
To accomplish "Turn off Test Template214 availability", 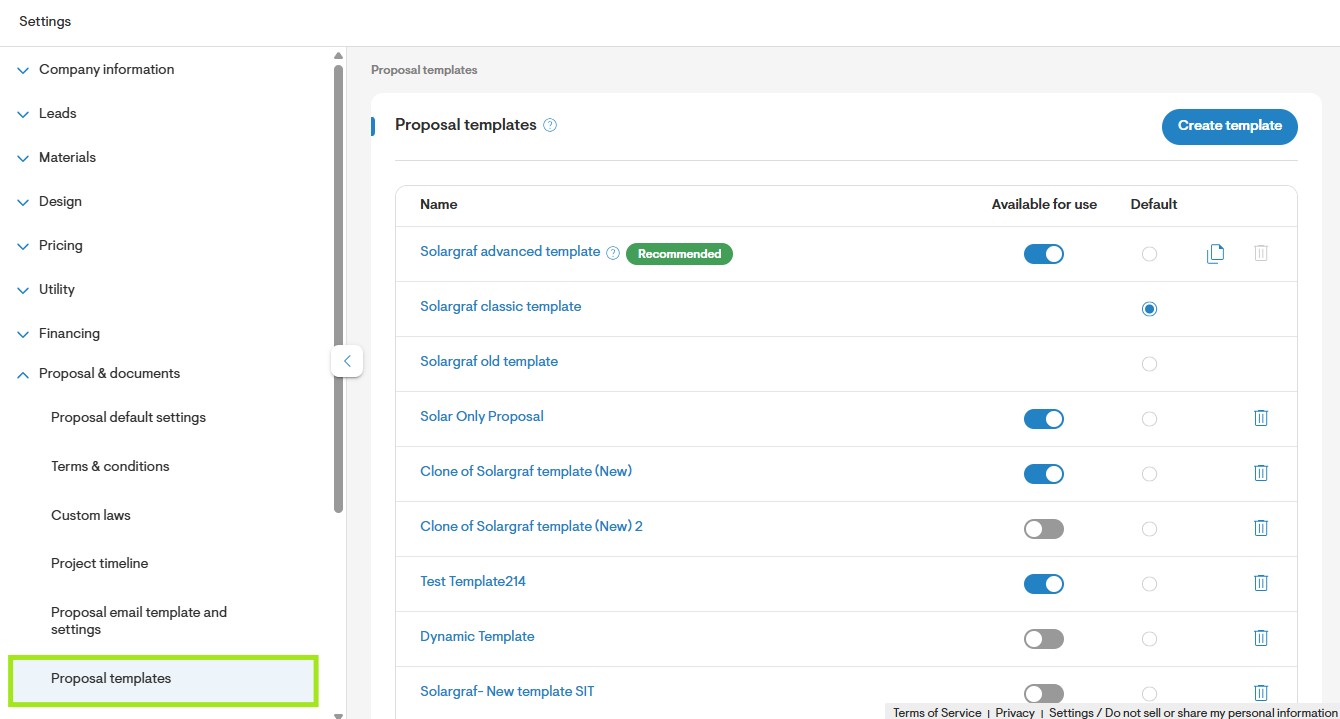I will pos(1044,584).
